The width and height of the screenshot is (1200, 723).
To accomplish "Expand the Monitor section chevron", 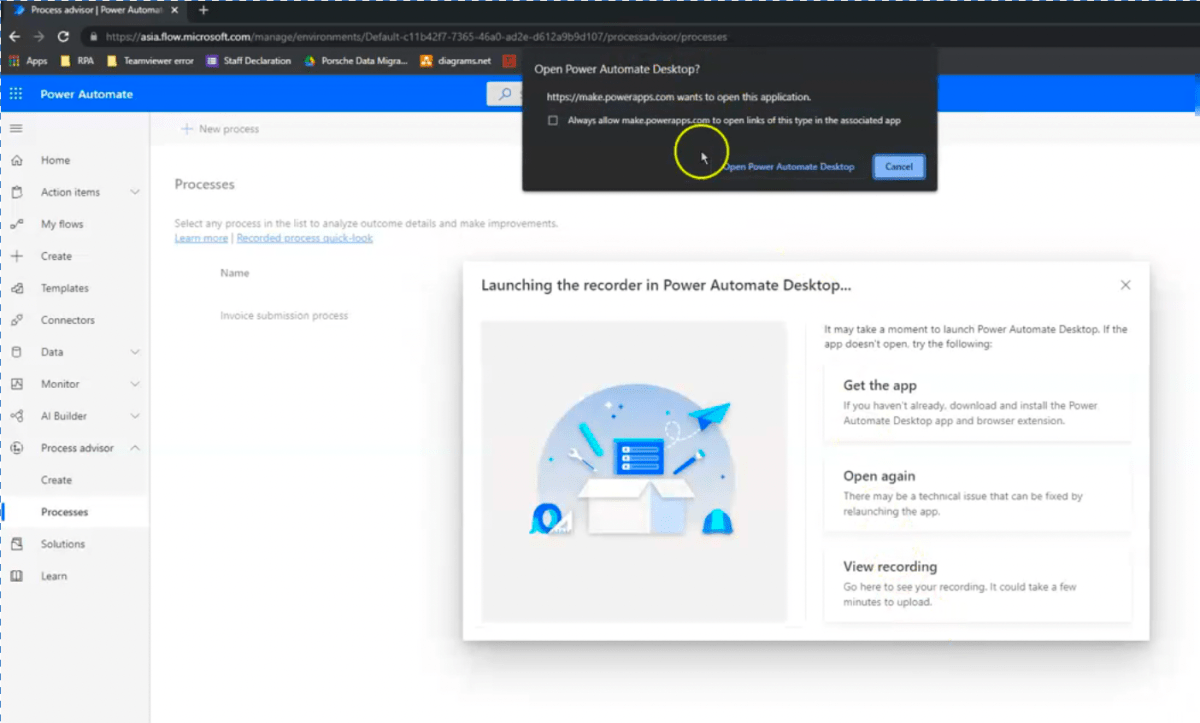I will pos(135,384).
